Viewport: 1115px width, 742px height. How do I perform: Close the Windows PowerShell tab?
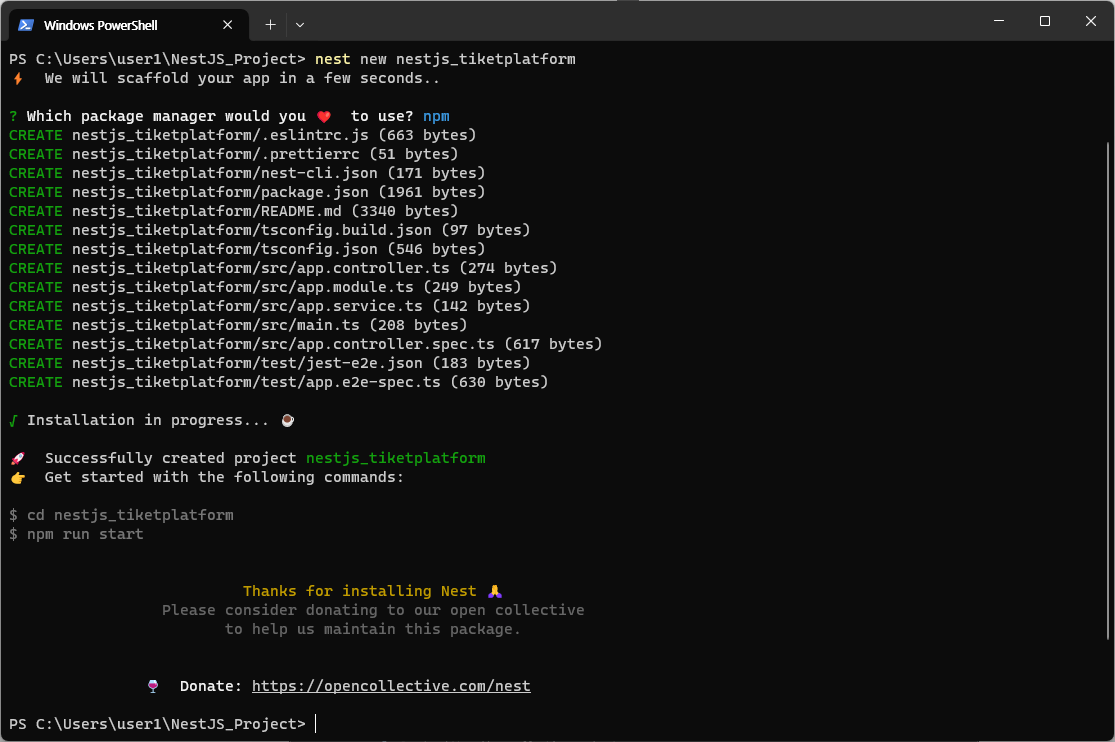coord(228,25)
